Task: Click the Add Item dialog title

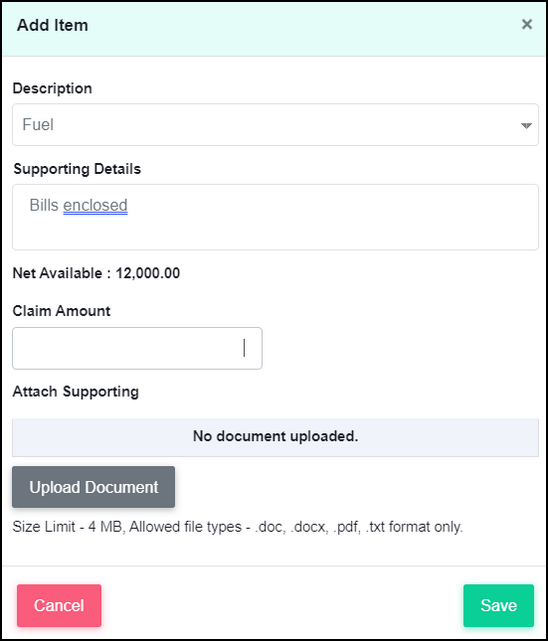Action: click(x=53, y=25)
